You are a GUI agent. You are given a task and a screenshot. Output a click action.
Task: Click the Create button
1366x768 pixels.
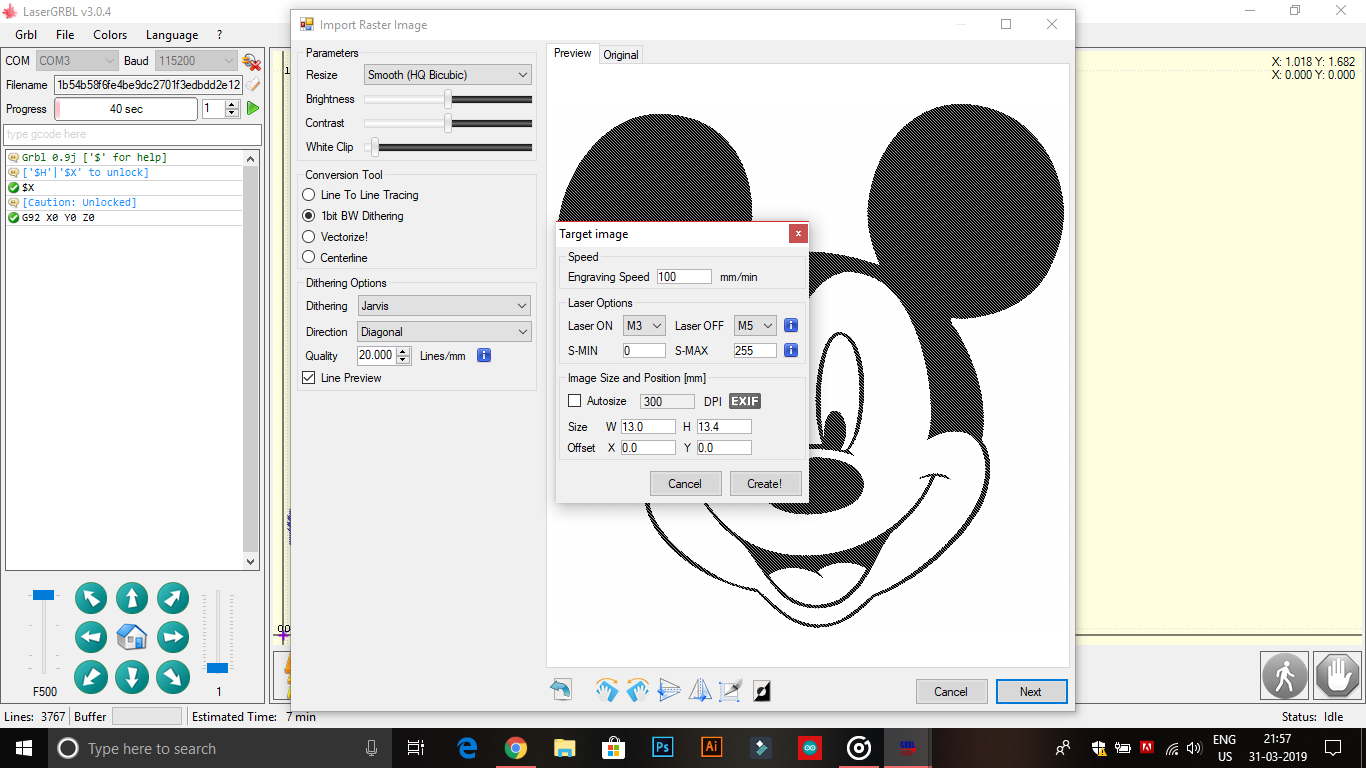(x=765, y=483)
